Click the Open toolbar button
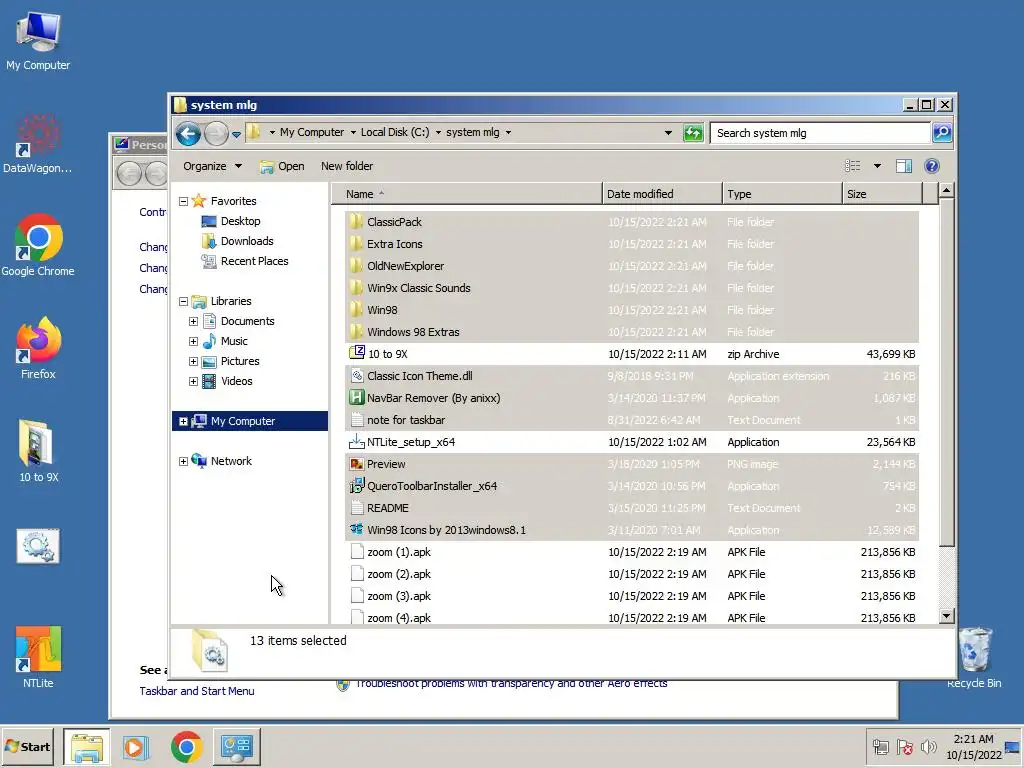Image resolution: width=1024 pixels, height=768 pixels. click(x=282, y=166)
